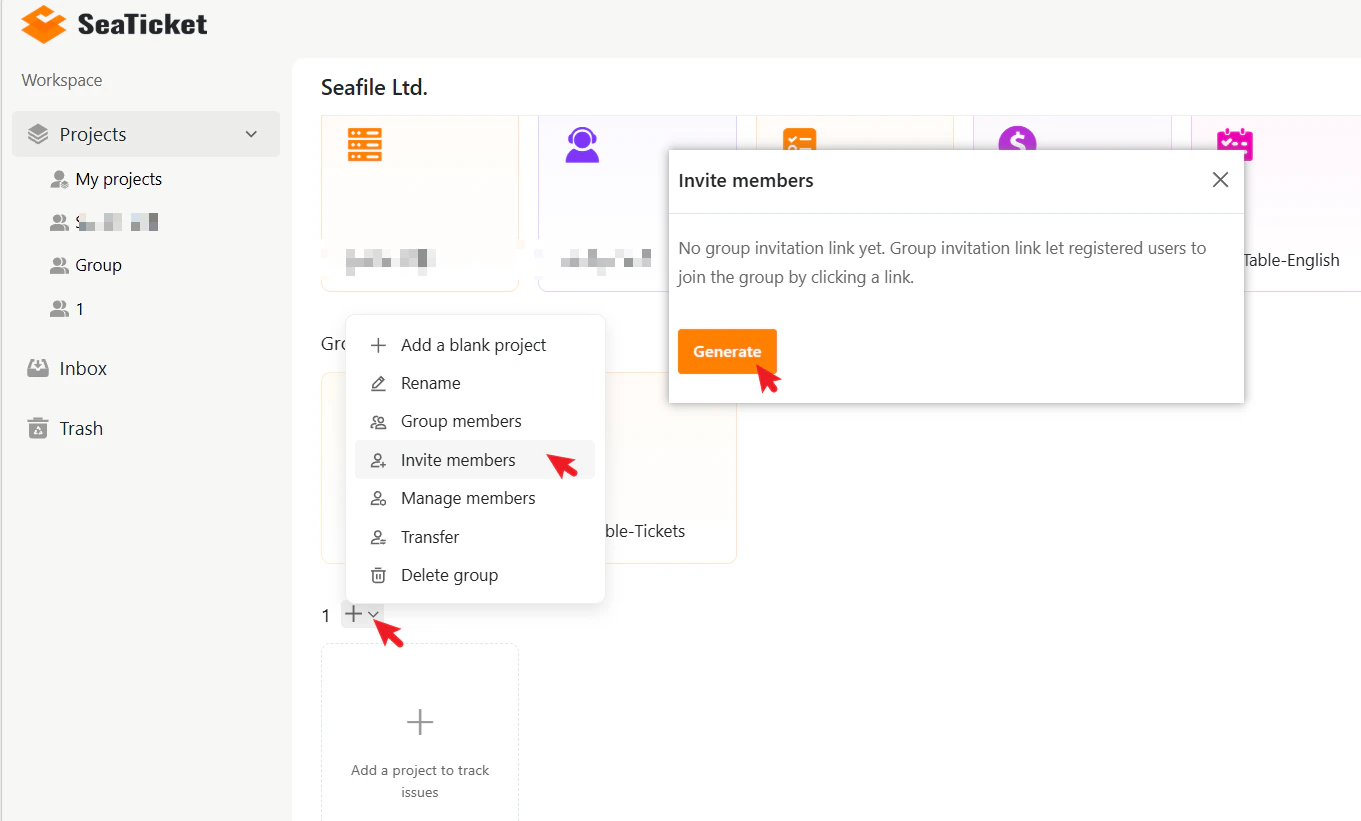Open the Inbox icon in sidebar
1361x821 pixels.
coord(38,368)
